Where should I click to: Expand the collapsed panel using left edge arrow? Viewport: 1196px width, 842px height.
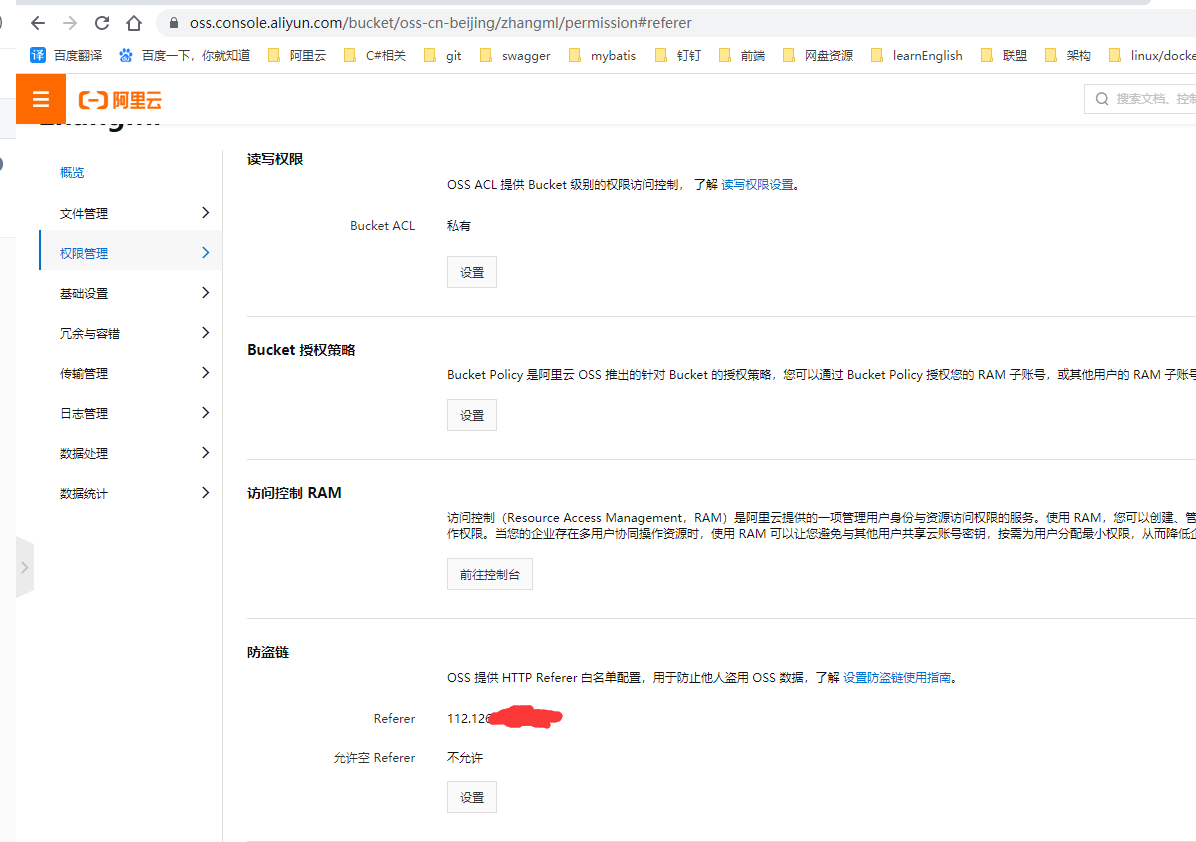tap(25, 566)
